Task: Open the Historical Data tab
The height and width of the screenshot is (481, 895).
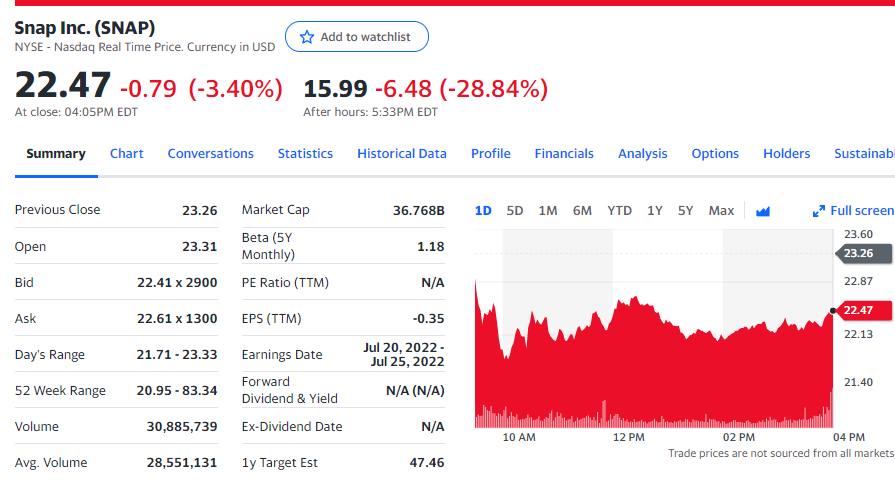Action: [402, 153]
